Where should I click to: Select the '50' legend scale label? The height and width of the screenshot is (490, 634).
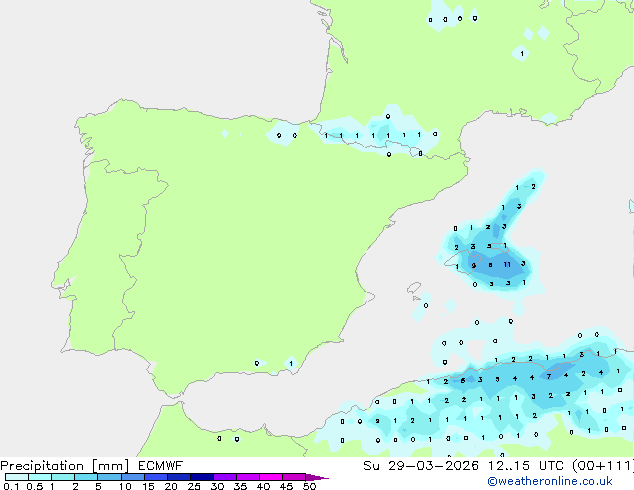pos(310,486)
